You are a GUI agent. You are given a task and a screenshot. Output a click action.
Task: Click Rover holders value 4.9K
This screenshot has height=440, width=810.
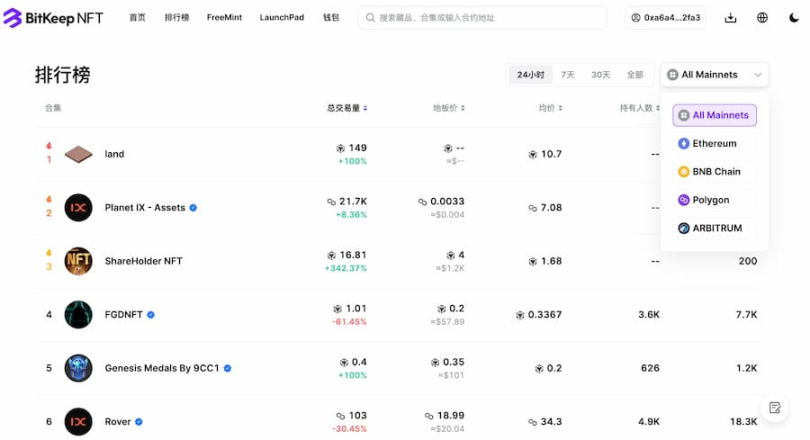pos(649,421)
